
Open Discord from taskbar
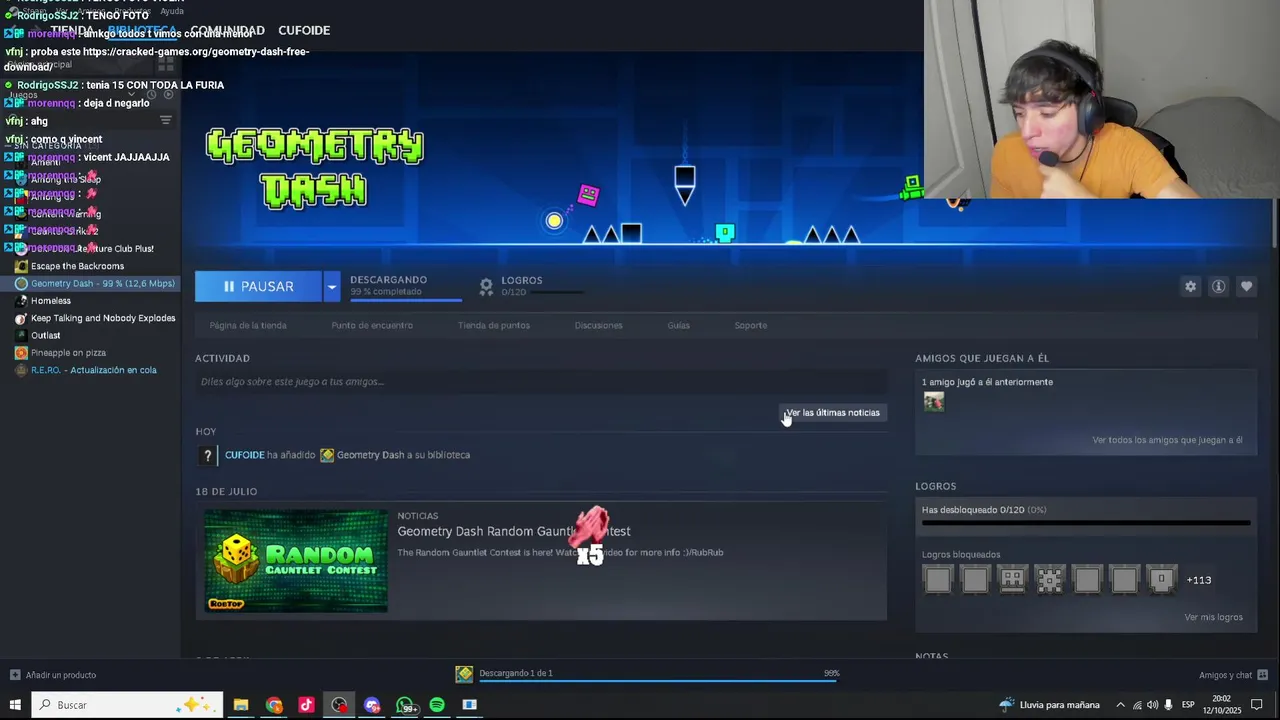(372, 705)
